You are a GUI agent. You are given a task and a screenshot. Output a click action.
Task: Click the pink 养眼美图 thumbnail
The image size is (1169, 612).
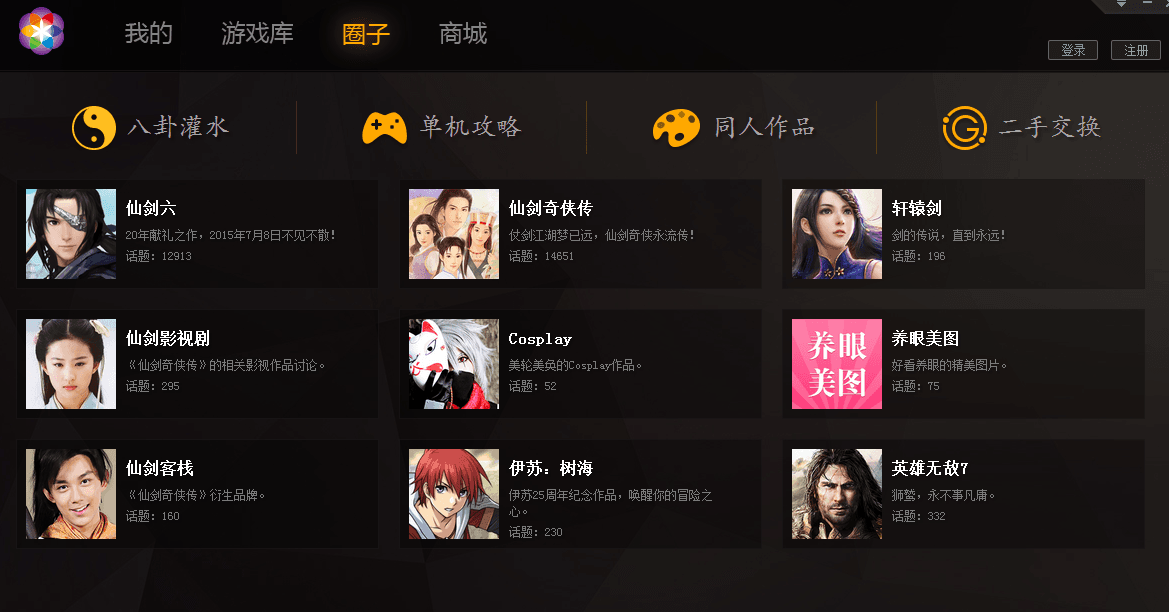[x=836, y=364]
